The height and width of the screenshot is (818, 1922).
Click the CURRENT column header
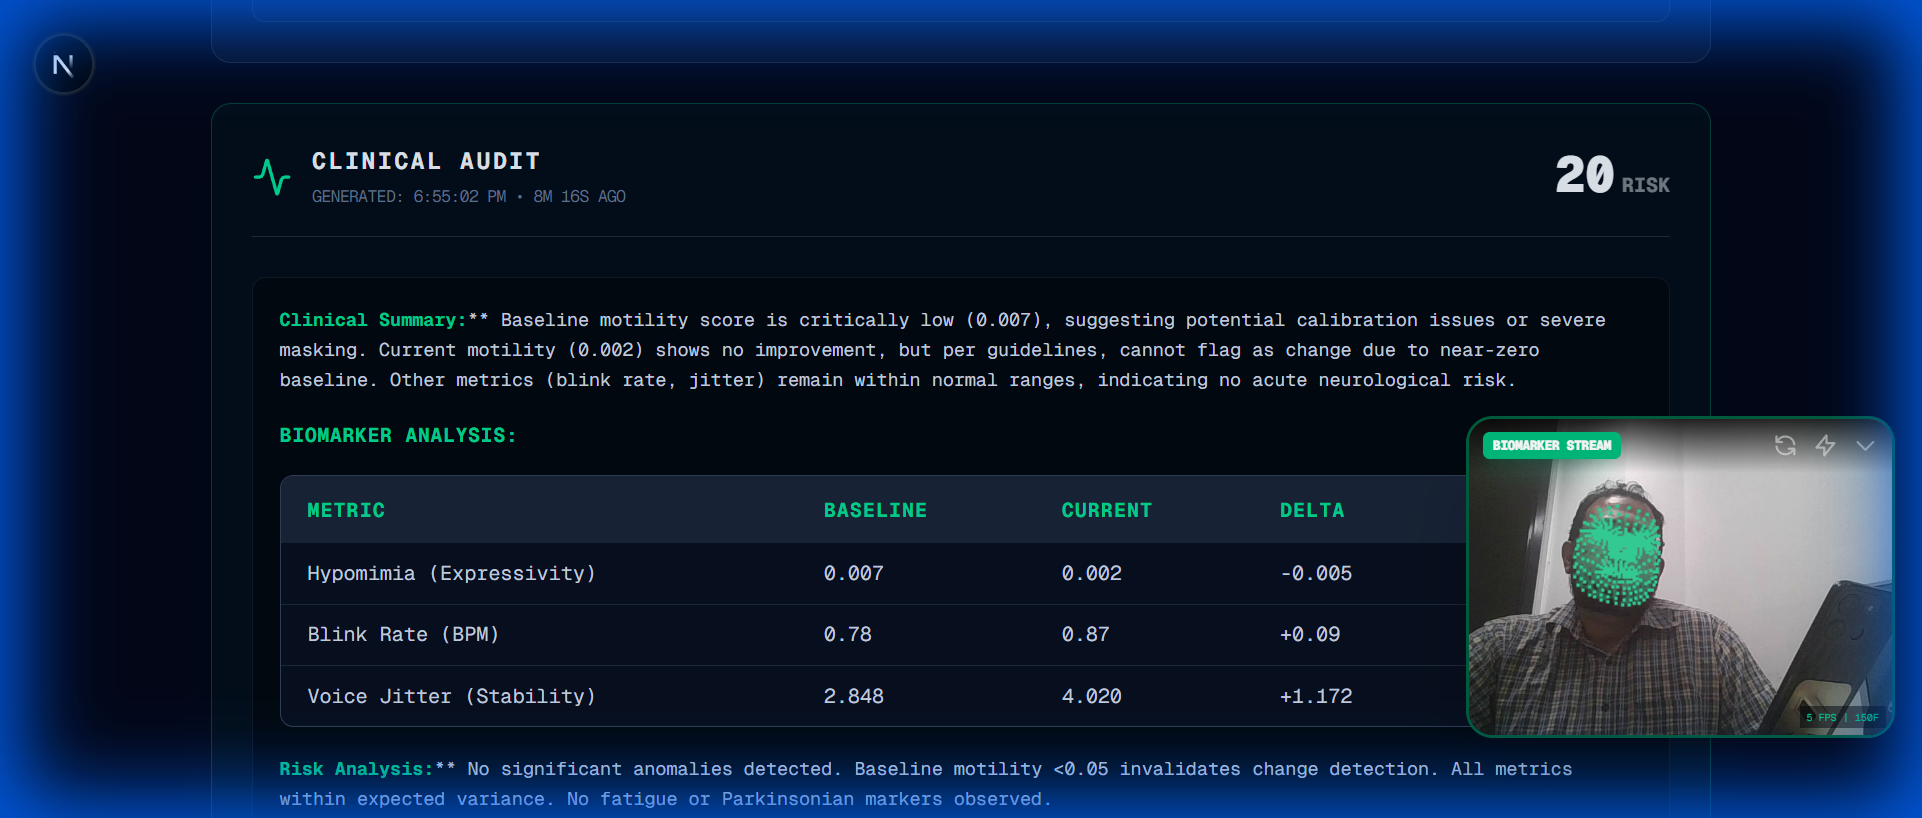(1106, 510)
